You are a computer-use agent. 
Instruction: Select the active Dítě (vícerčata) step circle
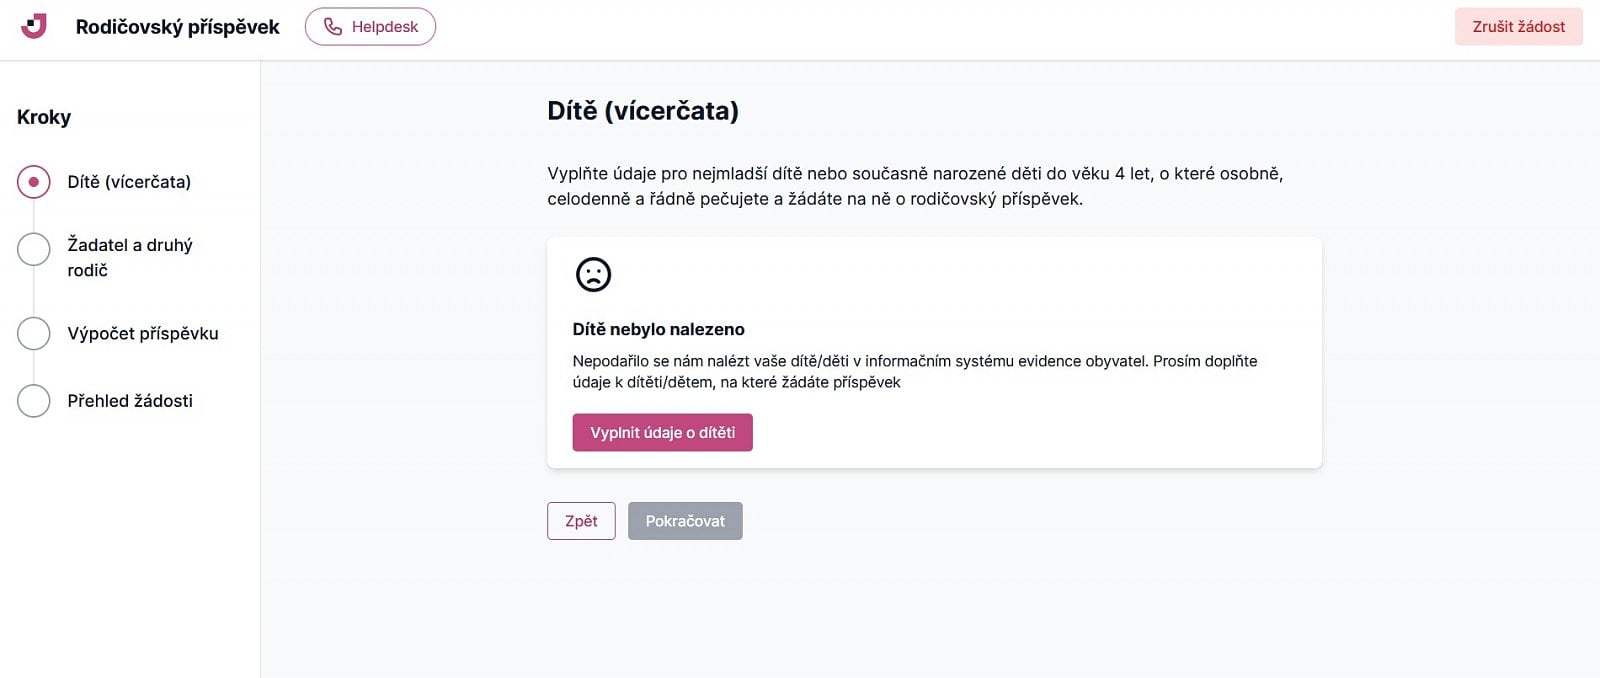(x=34, y=182)
